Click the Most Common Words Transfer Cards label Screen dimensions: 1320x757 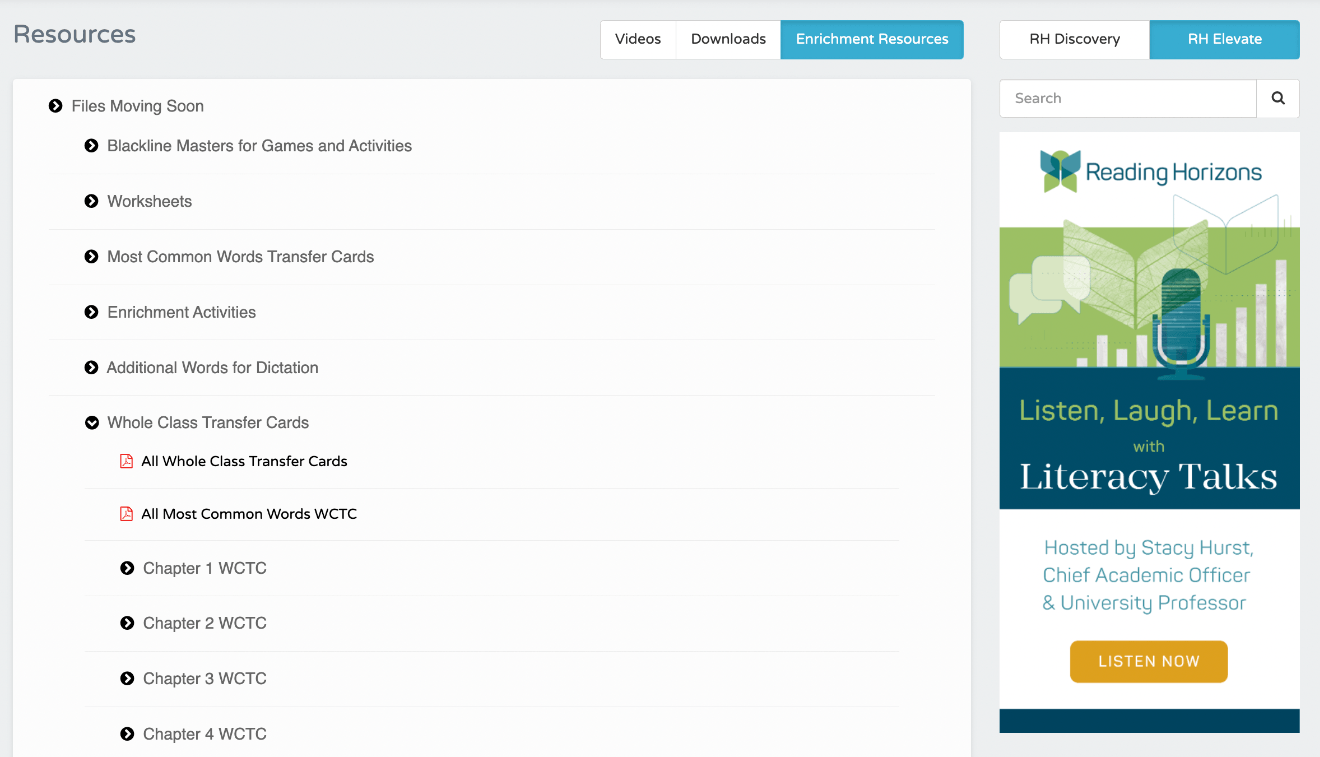[x=241, y=257]
